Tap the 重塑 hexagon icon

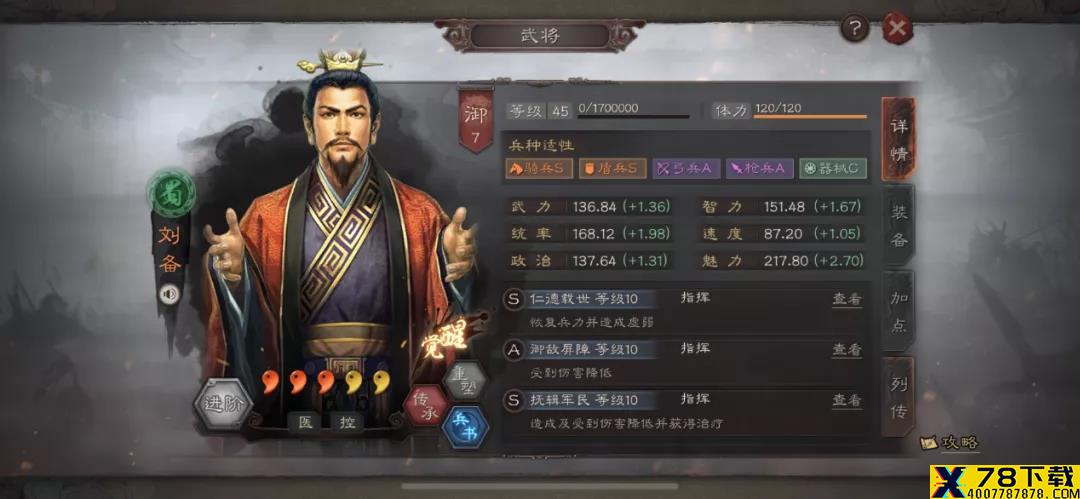pos(464,379)
